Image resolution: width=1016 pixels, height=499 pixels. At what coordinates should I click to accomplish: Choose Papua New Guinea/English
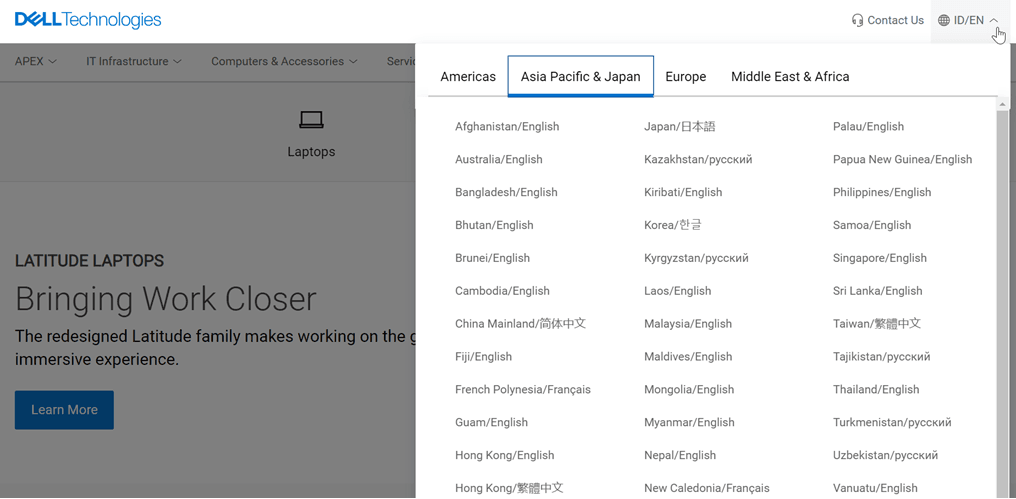(x=902, y=159)
